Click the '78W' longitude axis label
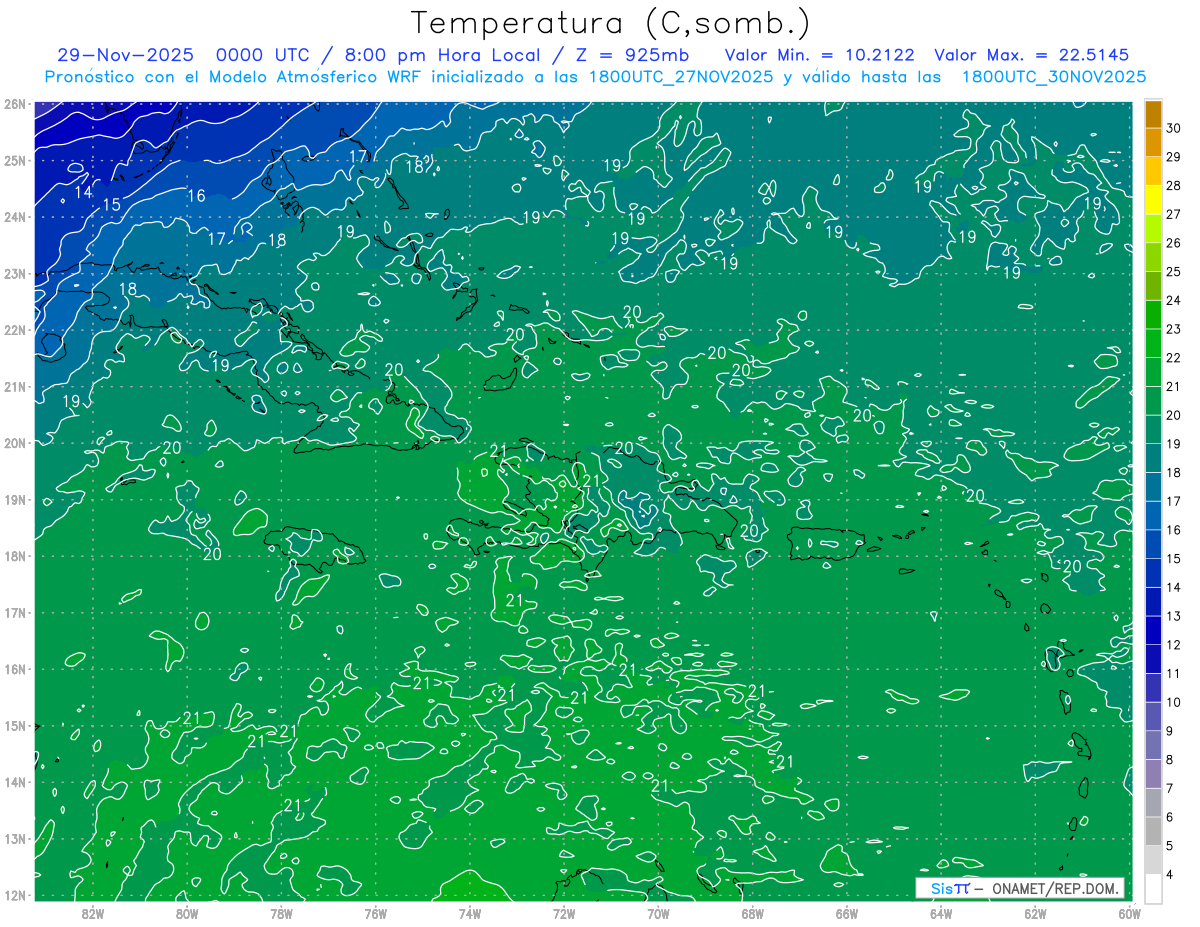Image resolution: width=1200 pixels, height=927 pixels. pyautogui.click(x=281, y=913)
